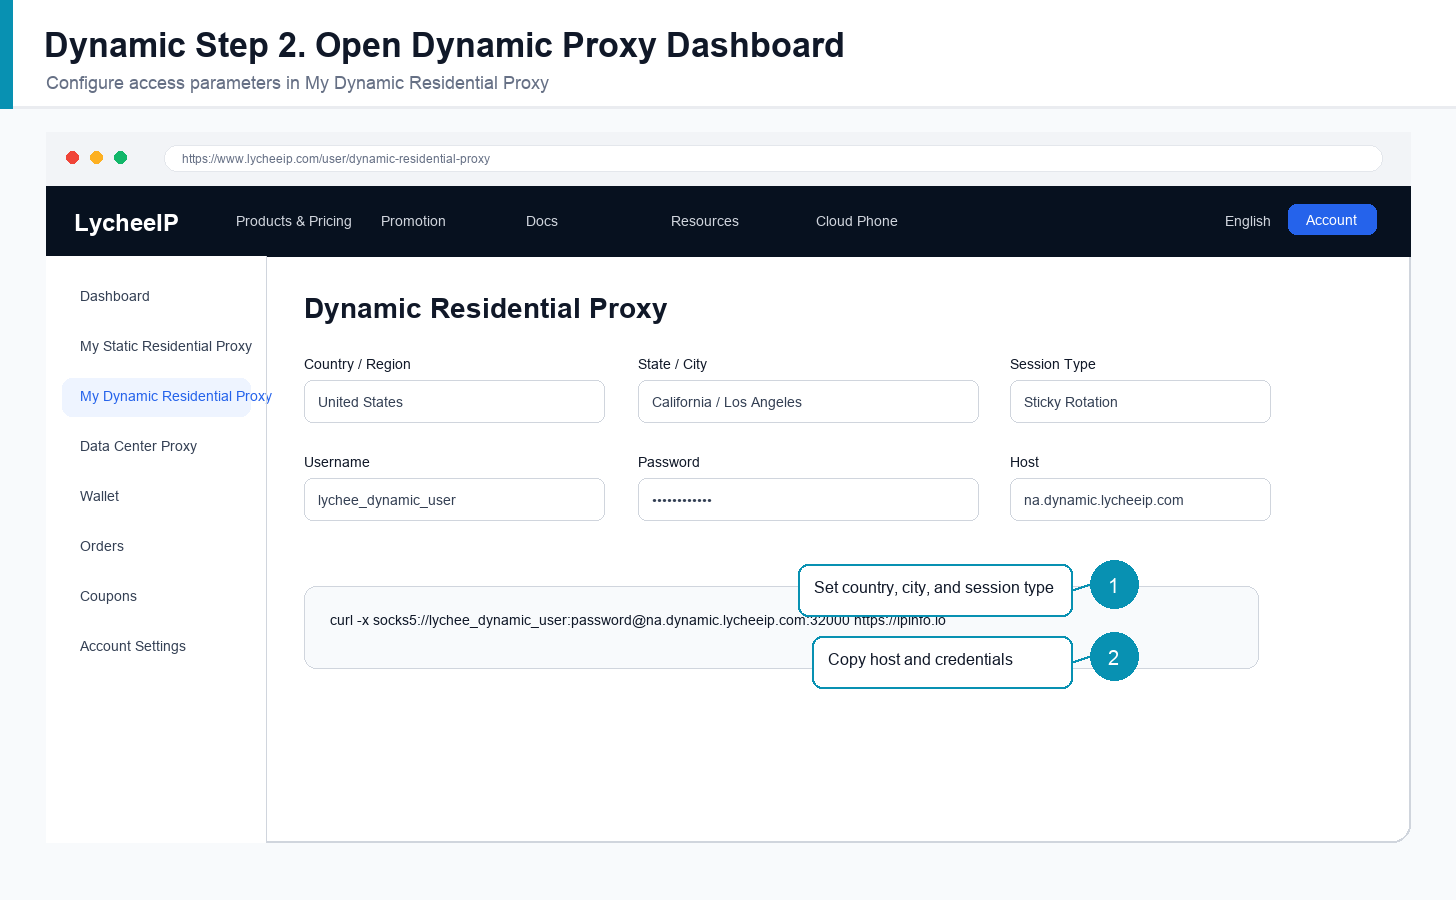
Task: Go to Dashboard in the sidebar
Action: [115, 296]
